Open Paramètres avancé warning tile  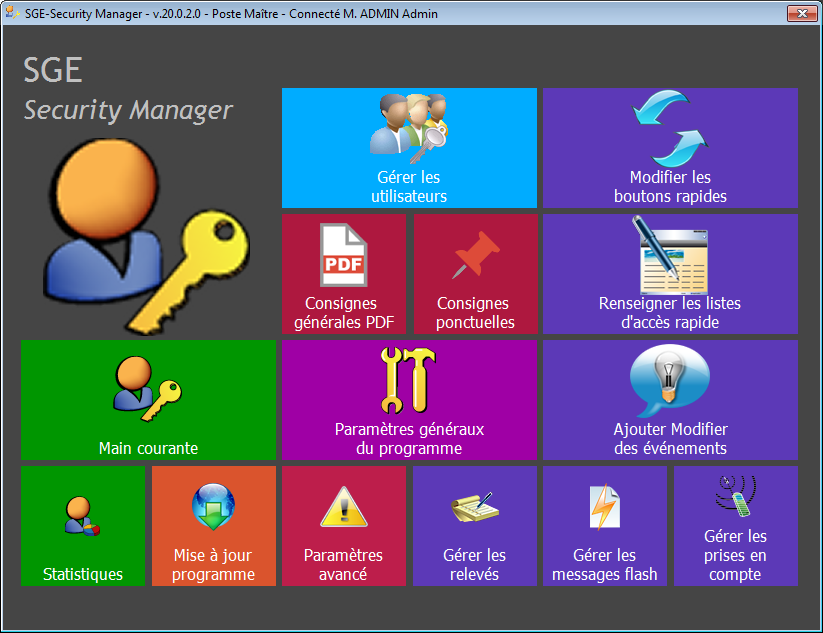pyautogui.click(x=344, y=525)
